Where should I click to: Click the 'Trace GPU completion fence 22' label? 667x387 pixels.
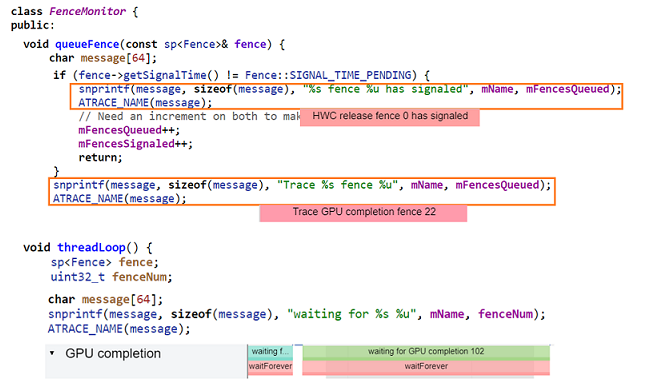click(364, 212)
